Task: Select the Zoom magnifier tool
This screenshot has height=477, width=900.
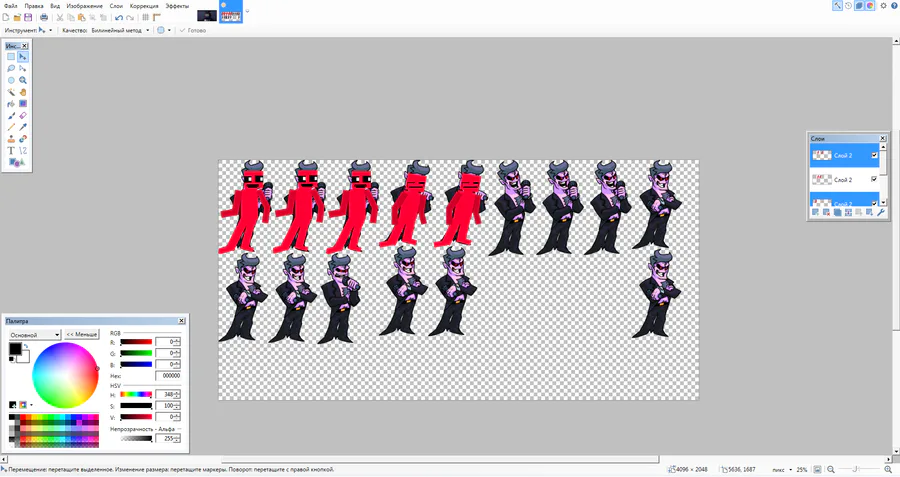Action: tap(22, 80)
